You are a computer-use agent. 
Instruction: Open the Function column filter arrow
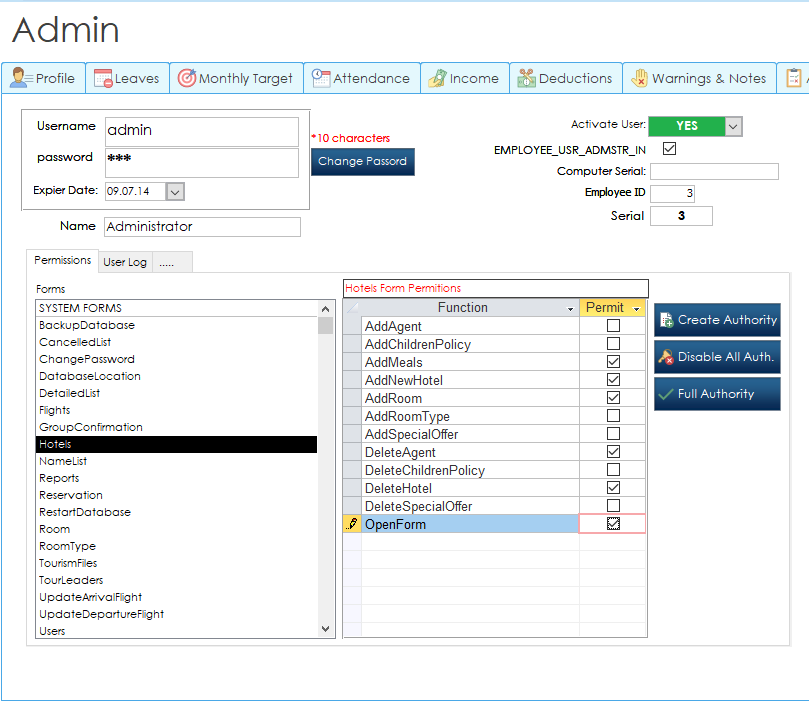570,308
